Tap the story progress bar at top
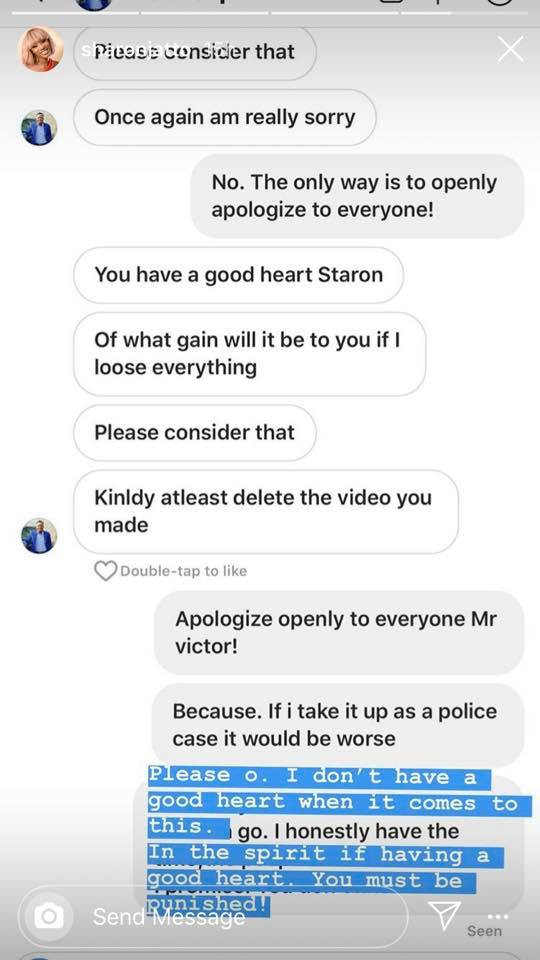This screenshot has height=960, width=540. 269,12
